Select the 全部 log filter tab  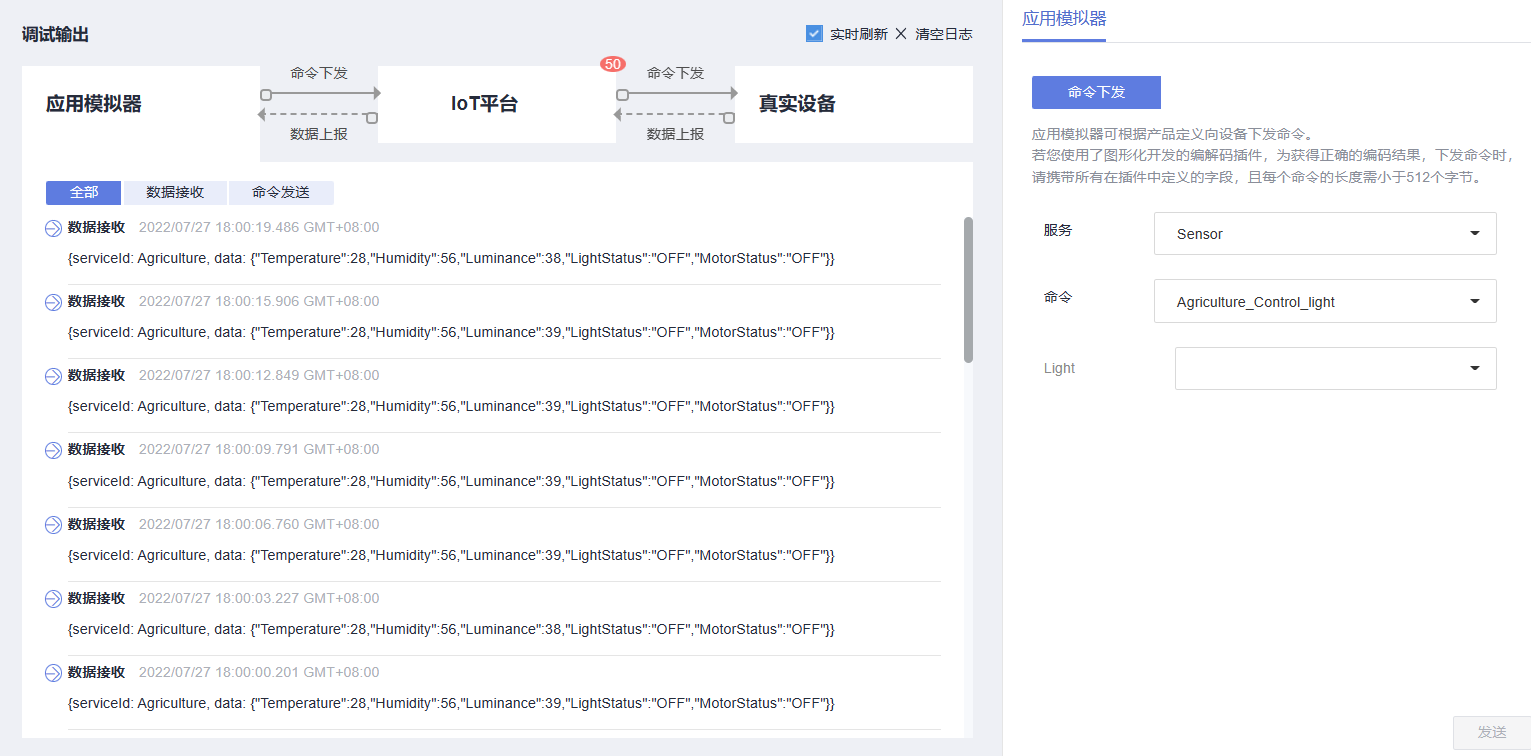84,193
